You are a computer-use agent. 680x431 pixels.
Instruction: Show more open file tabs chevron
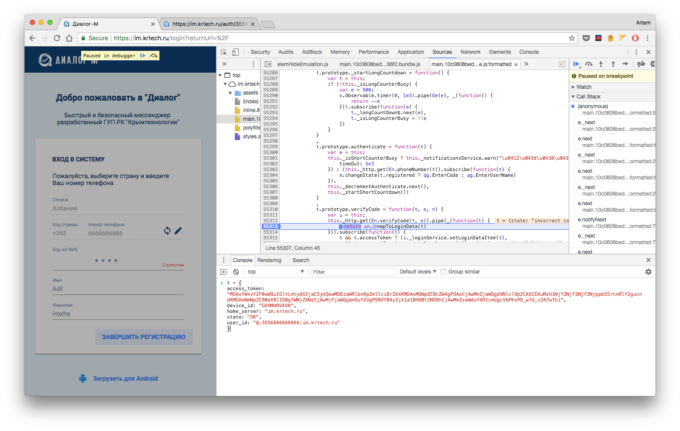coord(526,64)
